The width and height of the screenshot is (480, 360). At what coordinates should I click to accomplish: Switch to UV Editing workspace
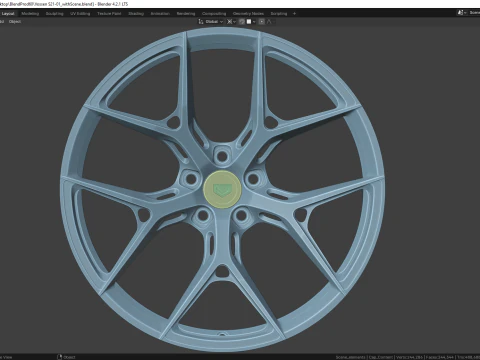(x=80, y=14)
